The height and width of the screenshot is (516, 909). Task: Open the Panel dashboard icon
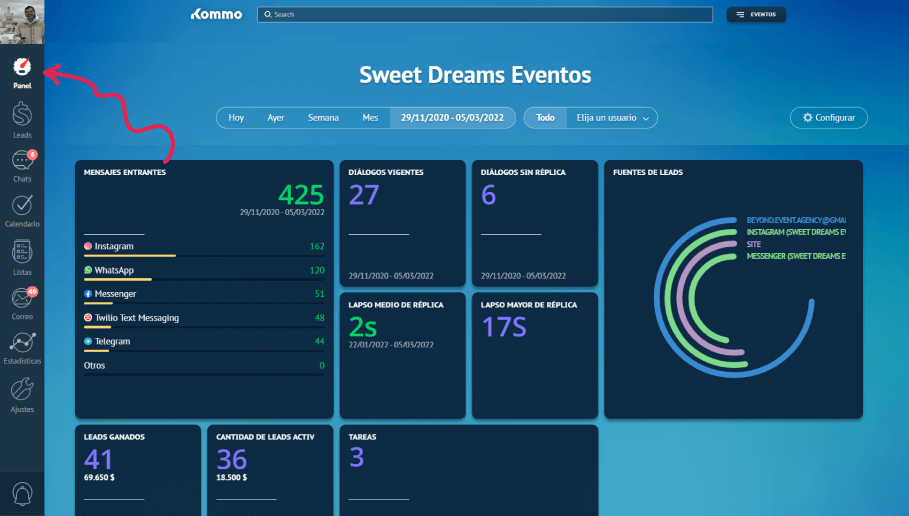pyautogui.click(x=22, y=68)
